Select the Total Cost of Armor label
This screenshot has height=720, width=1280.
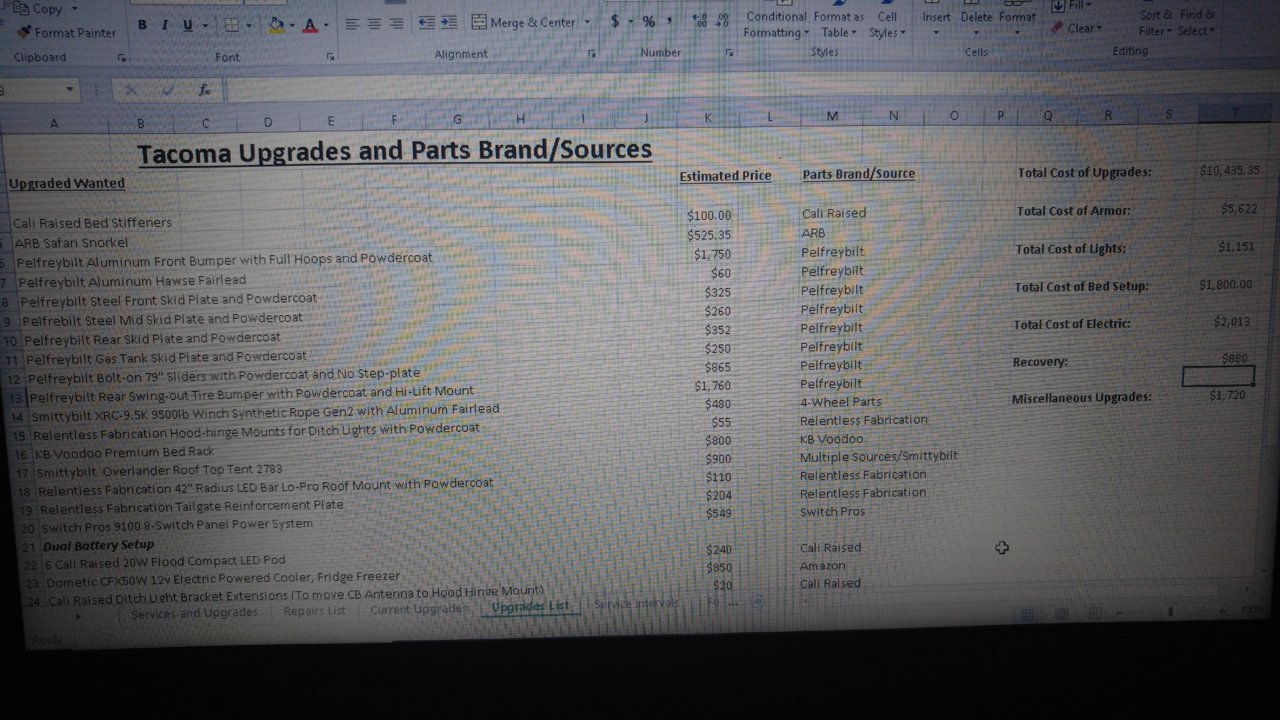pyautogui.click(x=1073, y=211)
